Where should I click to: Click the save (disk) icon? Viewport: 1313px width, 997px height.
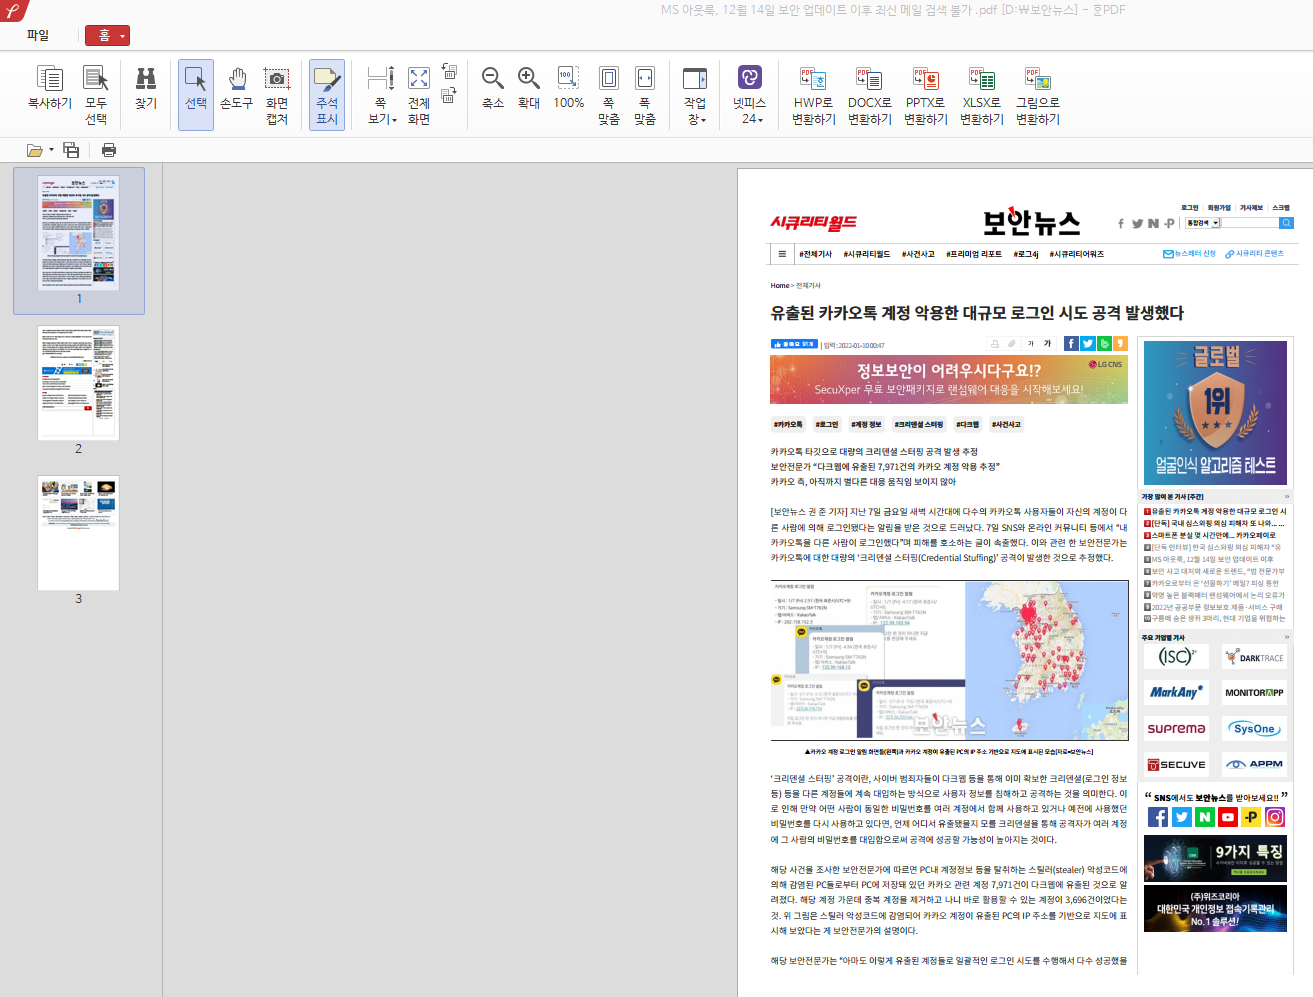[71, 150]
